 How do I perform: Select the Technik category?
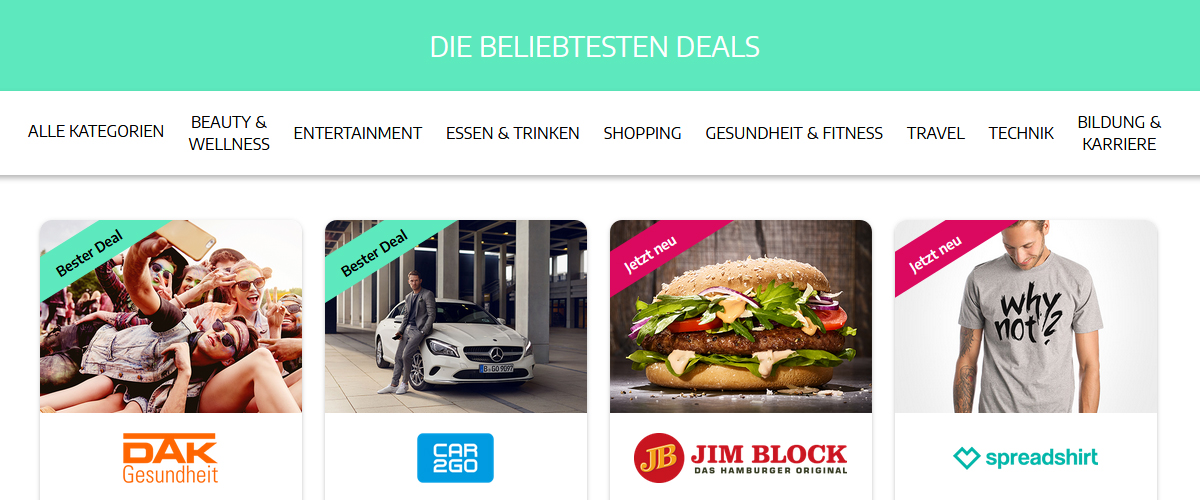[1021, 133]
